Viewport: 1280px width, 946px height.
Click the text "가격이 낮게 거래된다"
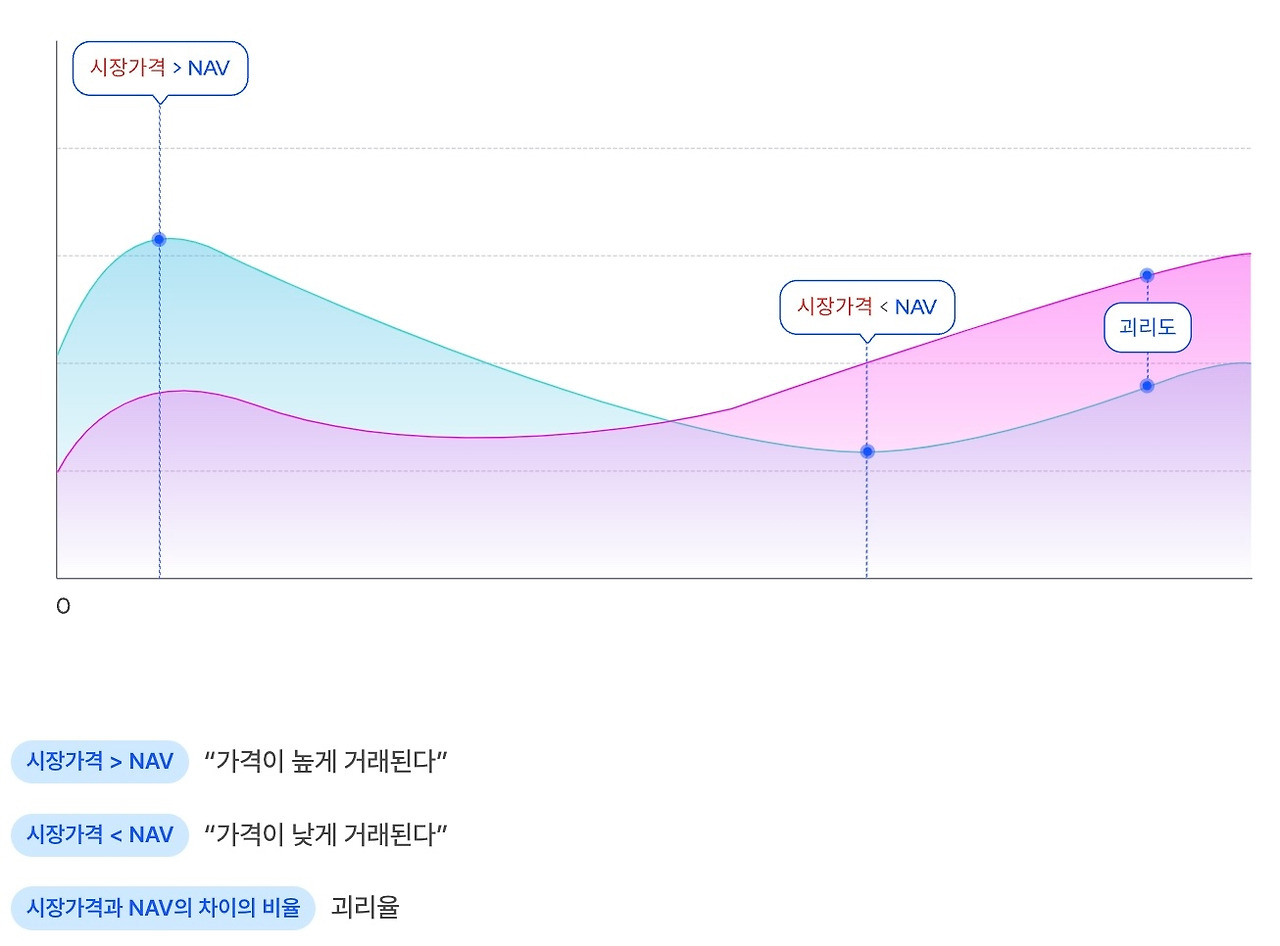[325, 834]
